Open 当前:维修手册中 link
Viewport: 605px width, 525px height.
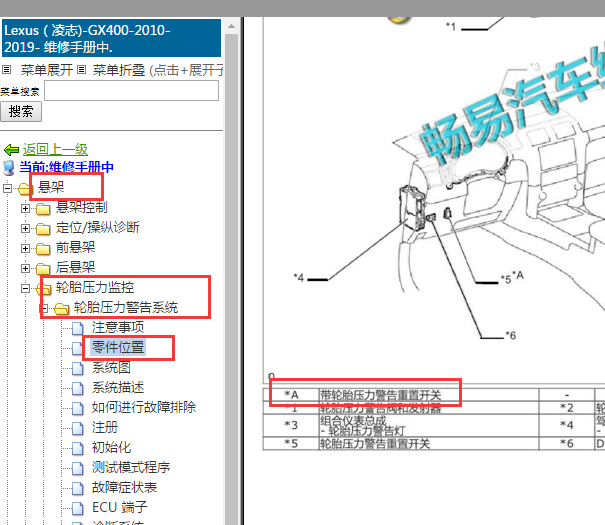click(x=66, y=167)
